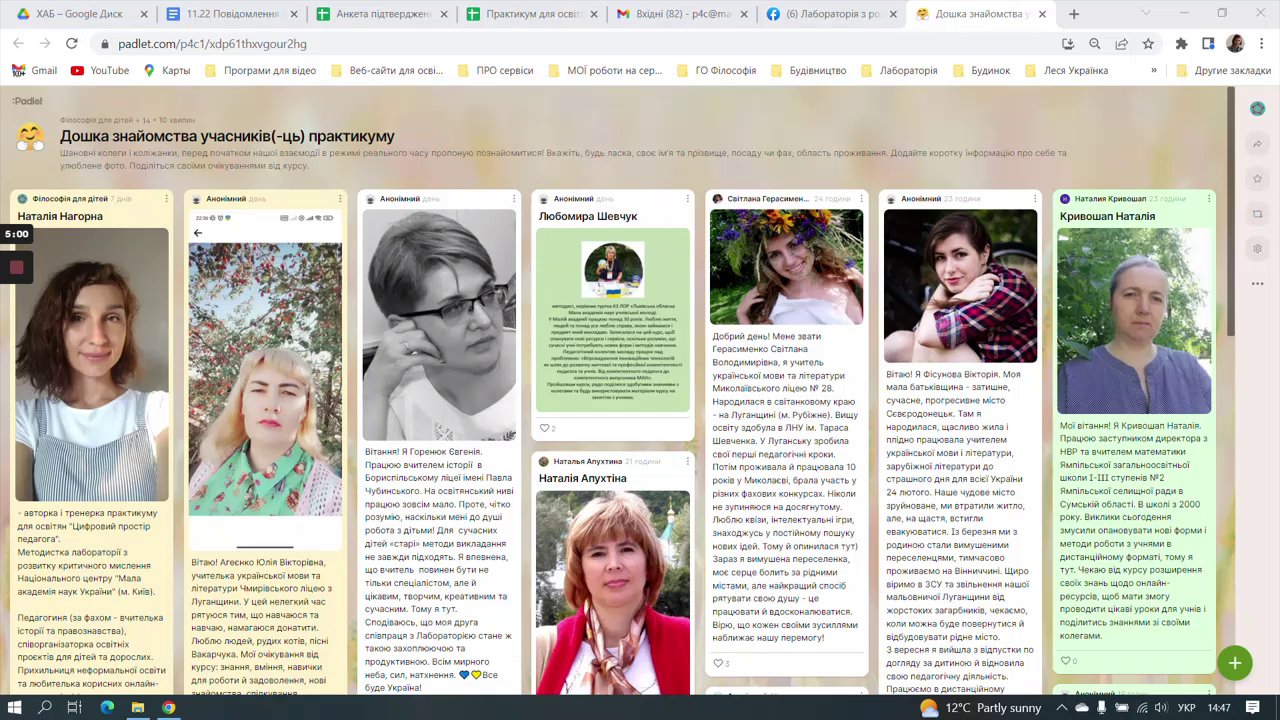Click the remake icon in Padlet sidebar
Image resolution: width=1280 pixels, height=720 pixels.
point(1258,214)
